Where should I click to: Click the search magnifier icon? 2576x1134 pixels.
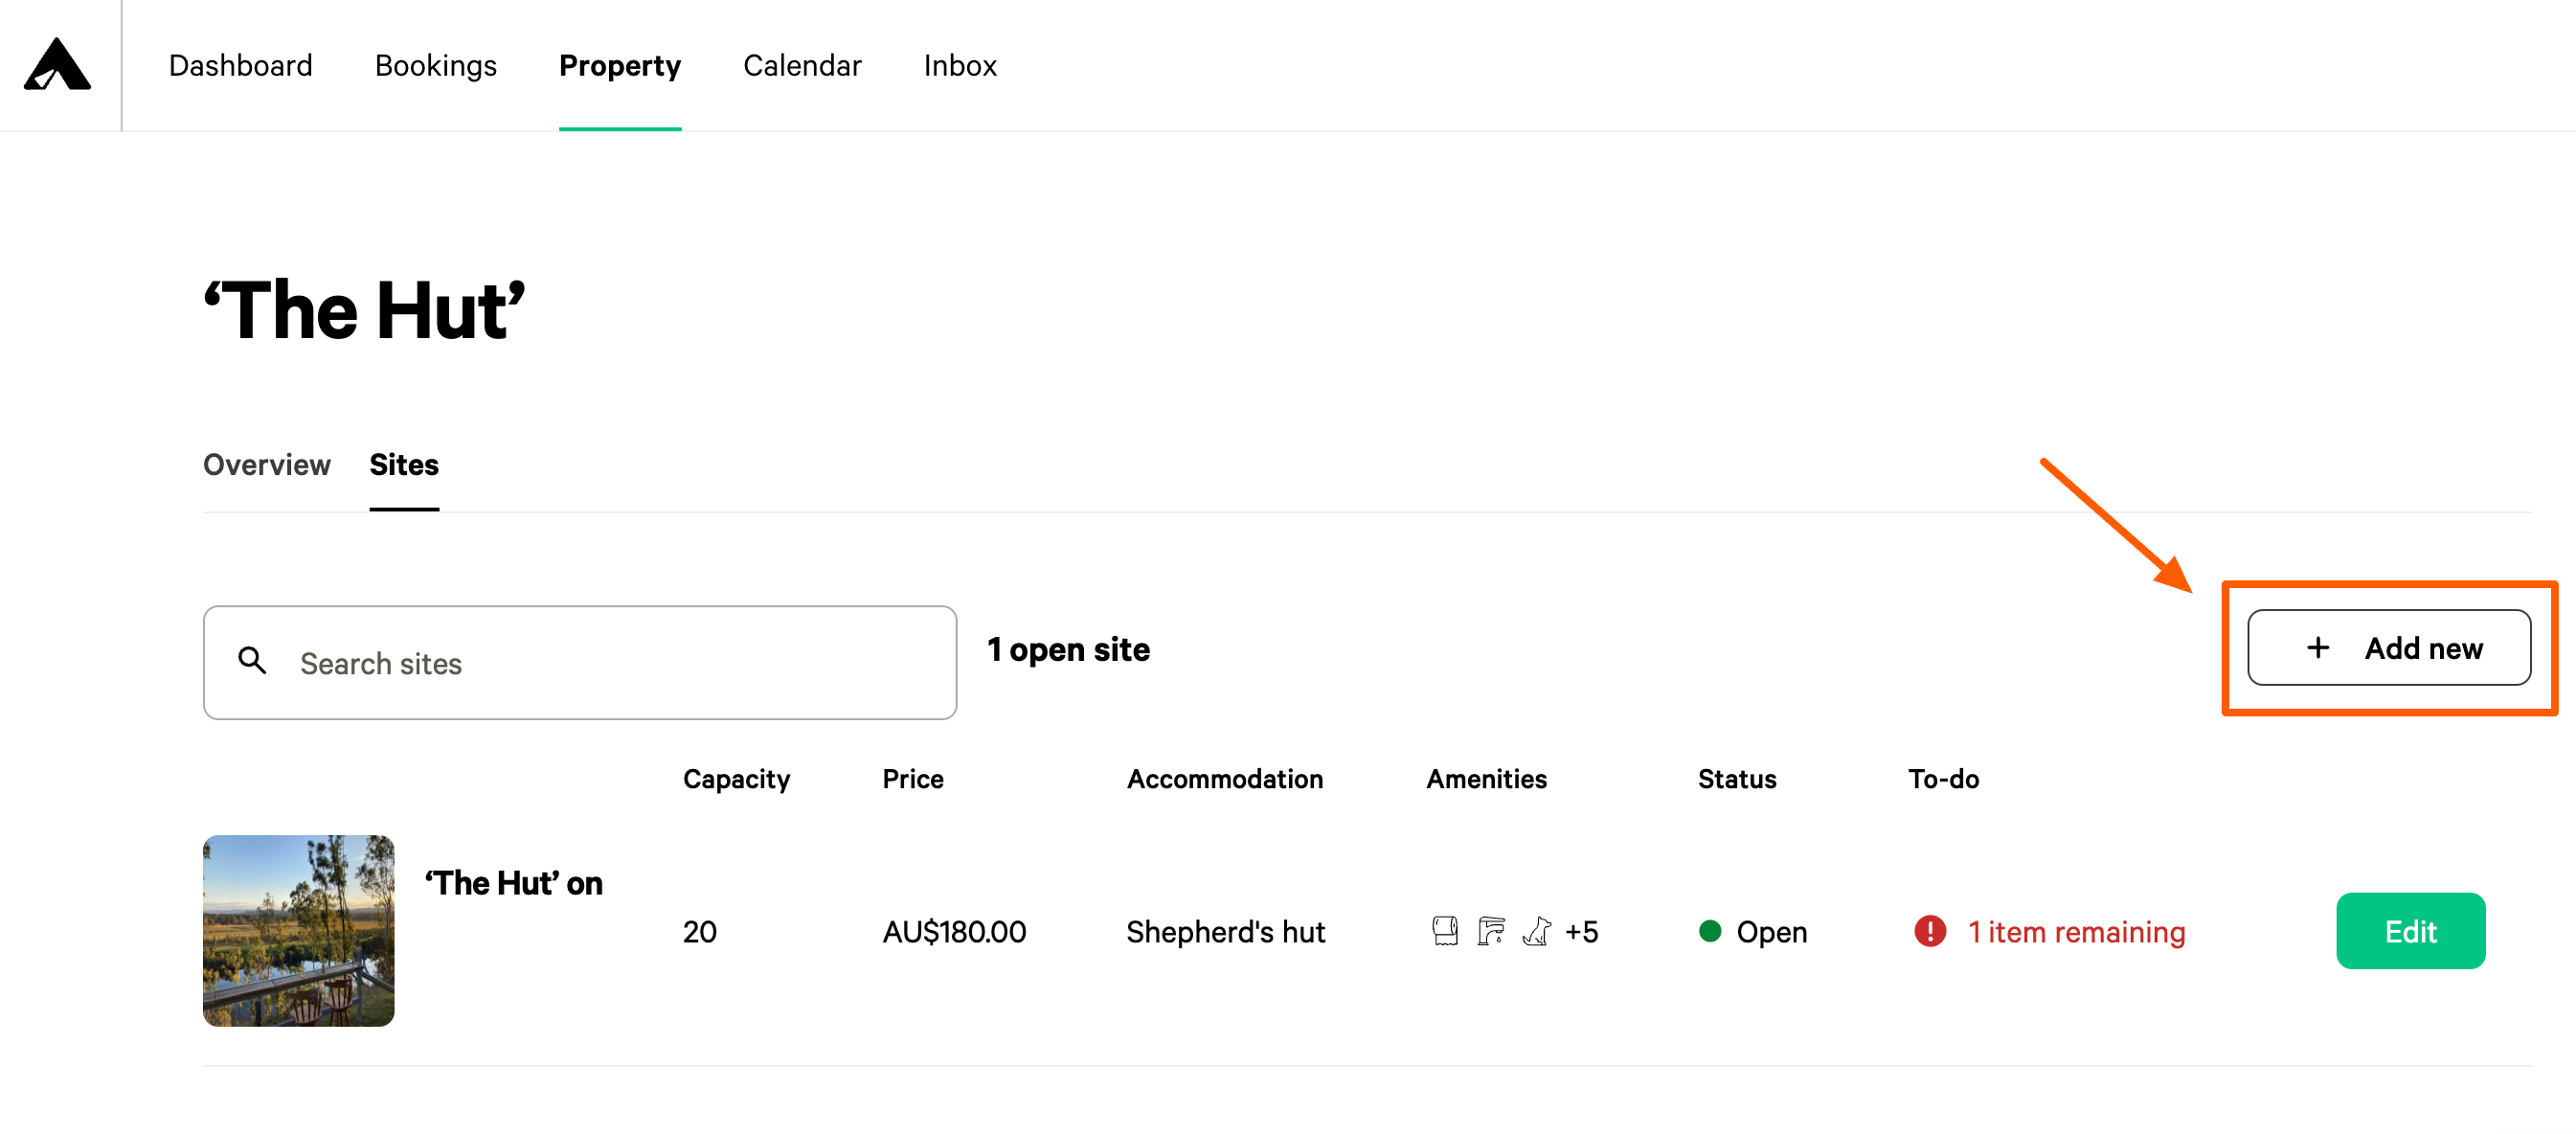click(x=252, y=660)
